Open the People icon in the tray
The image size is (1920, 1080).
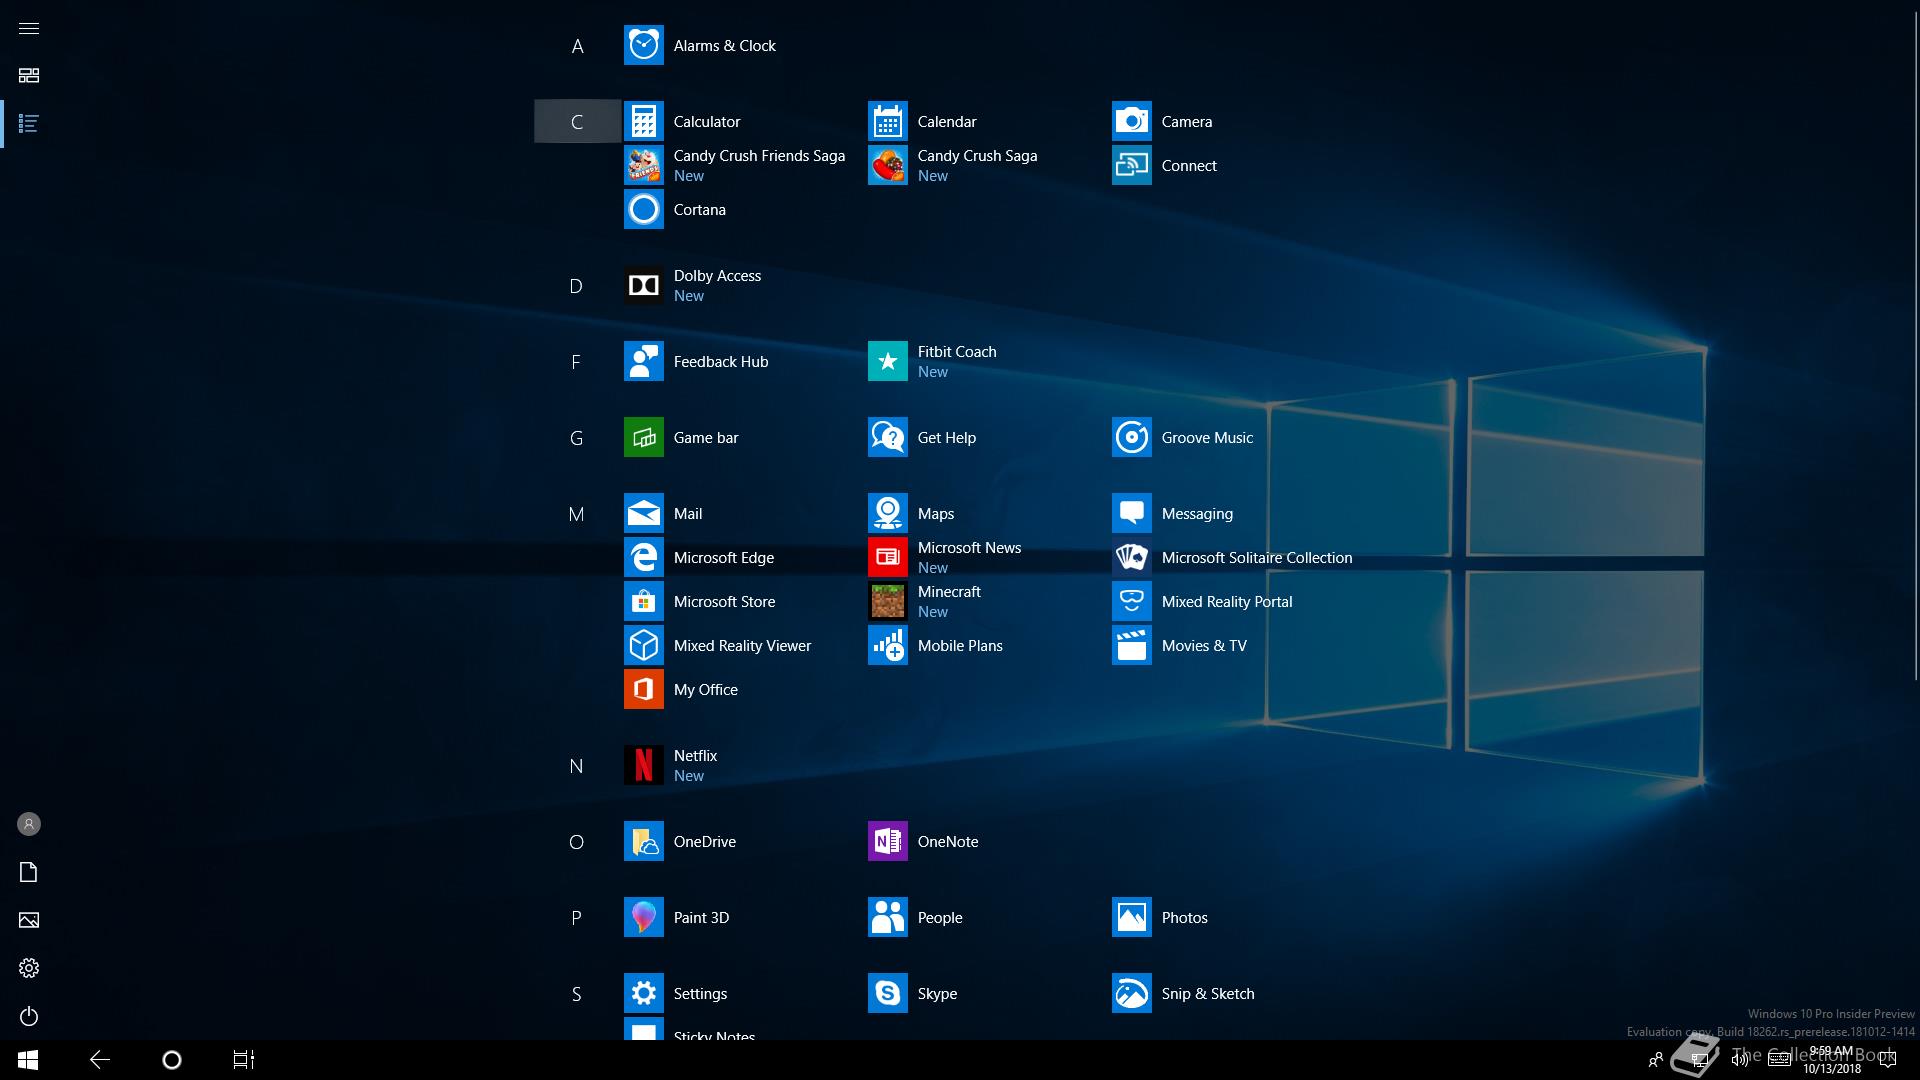pos(1656,1060)
